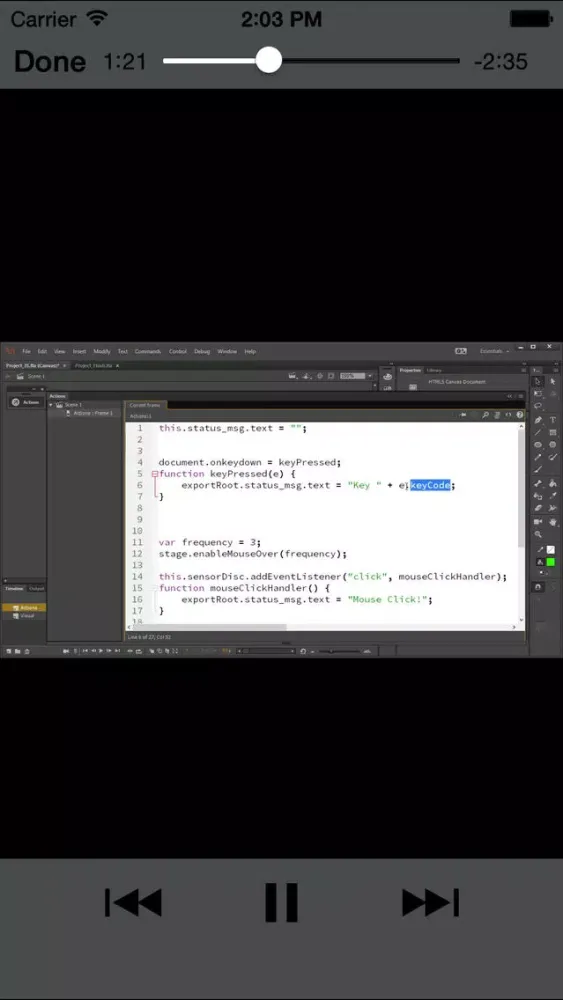Select the Camera tool
Viewport: 563px width, 1000px height.
[x=538, y=522]
